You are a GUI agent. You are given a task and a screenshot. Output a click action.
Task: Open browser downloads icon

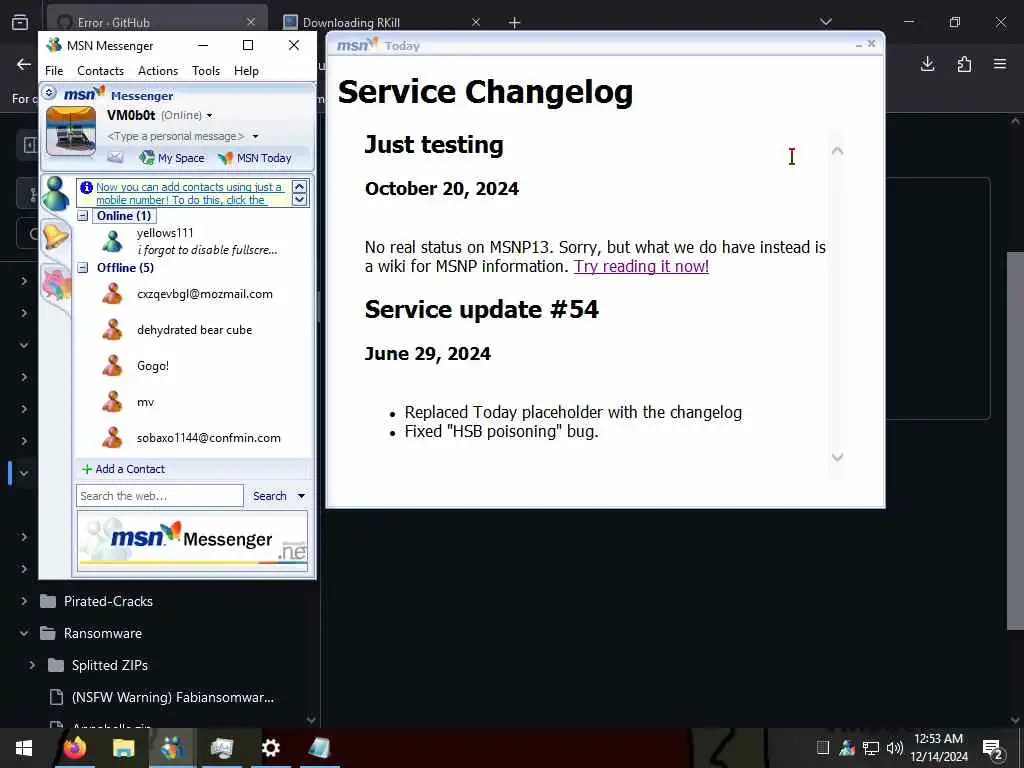pyautogui.click(x=927, y=64)
